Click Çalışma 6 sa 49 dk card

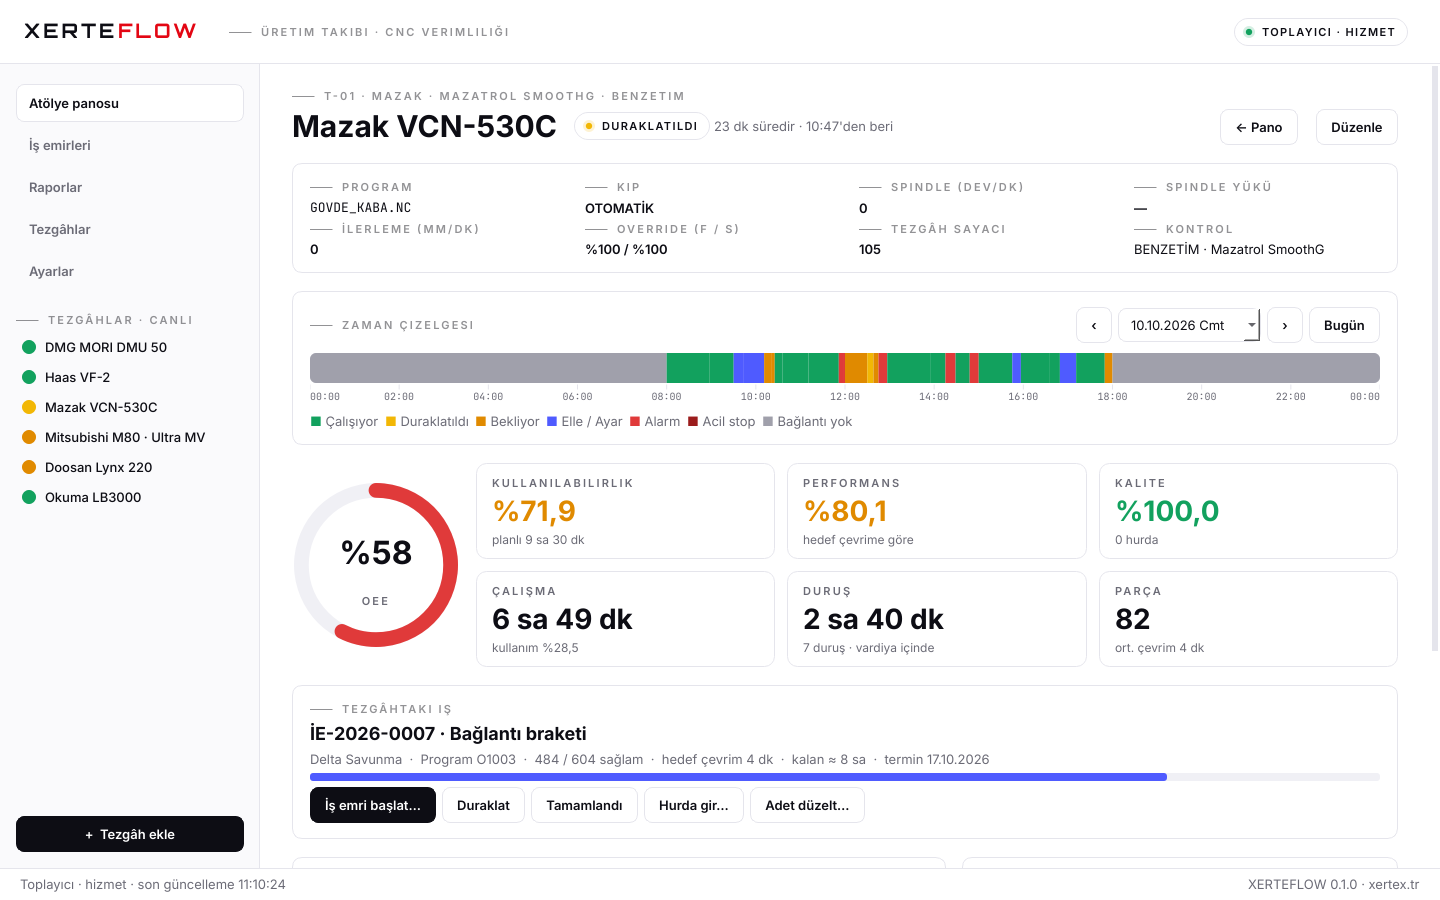(625, 619)
